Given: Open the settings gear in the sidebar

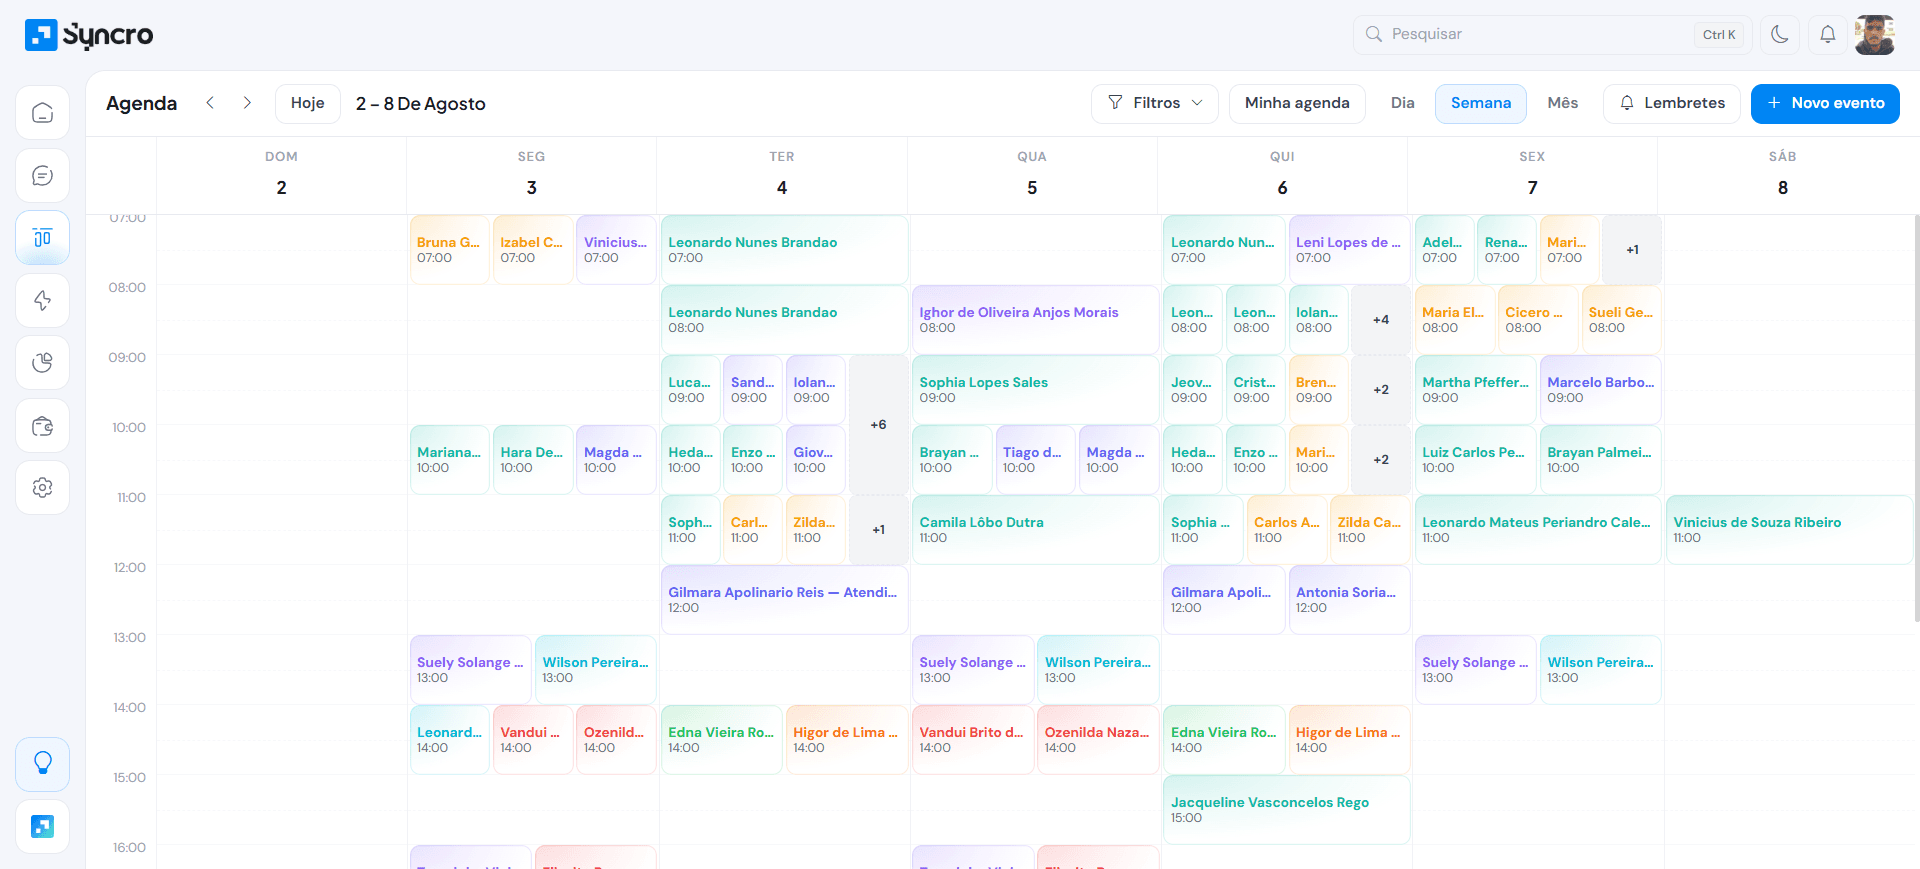Looking at the screenshot, I should coord(42,488).
